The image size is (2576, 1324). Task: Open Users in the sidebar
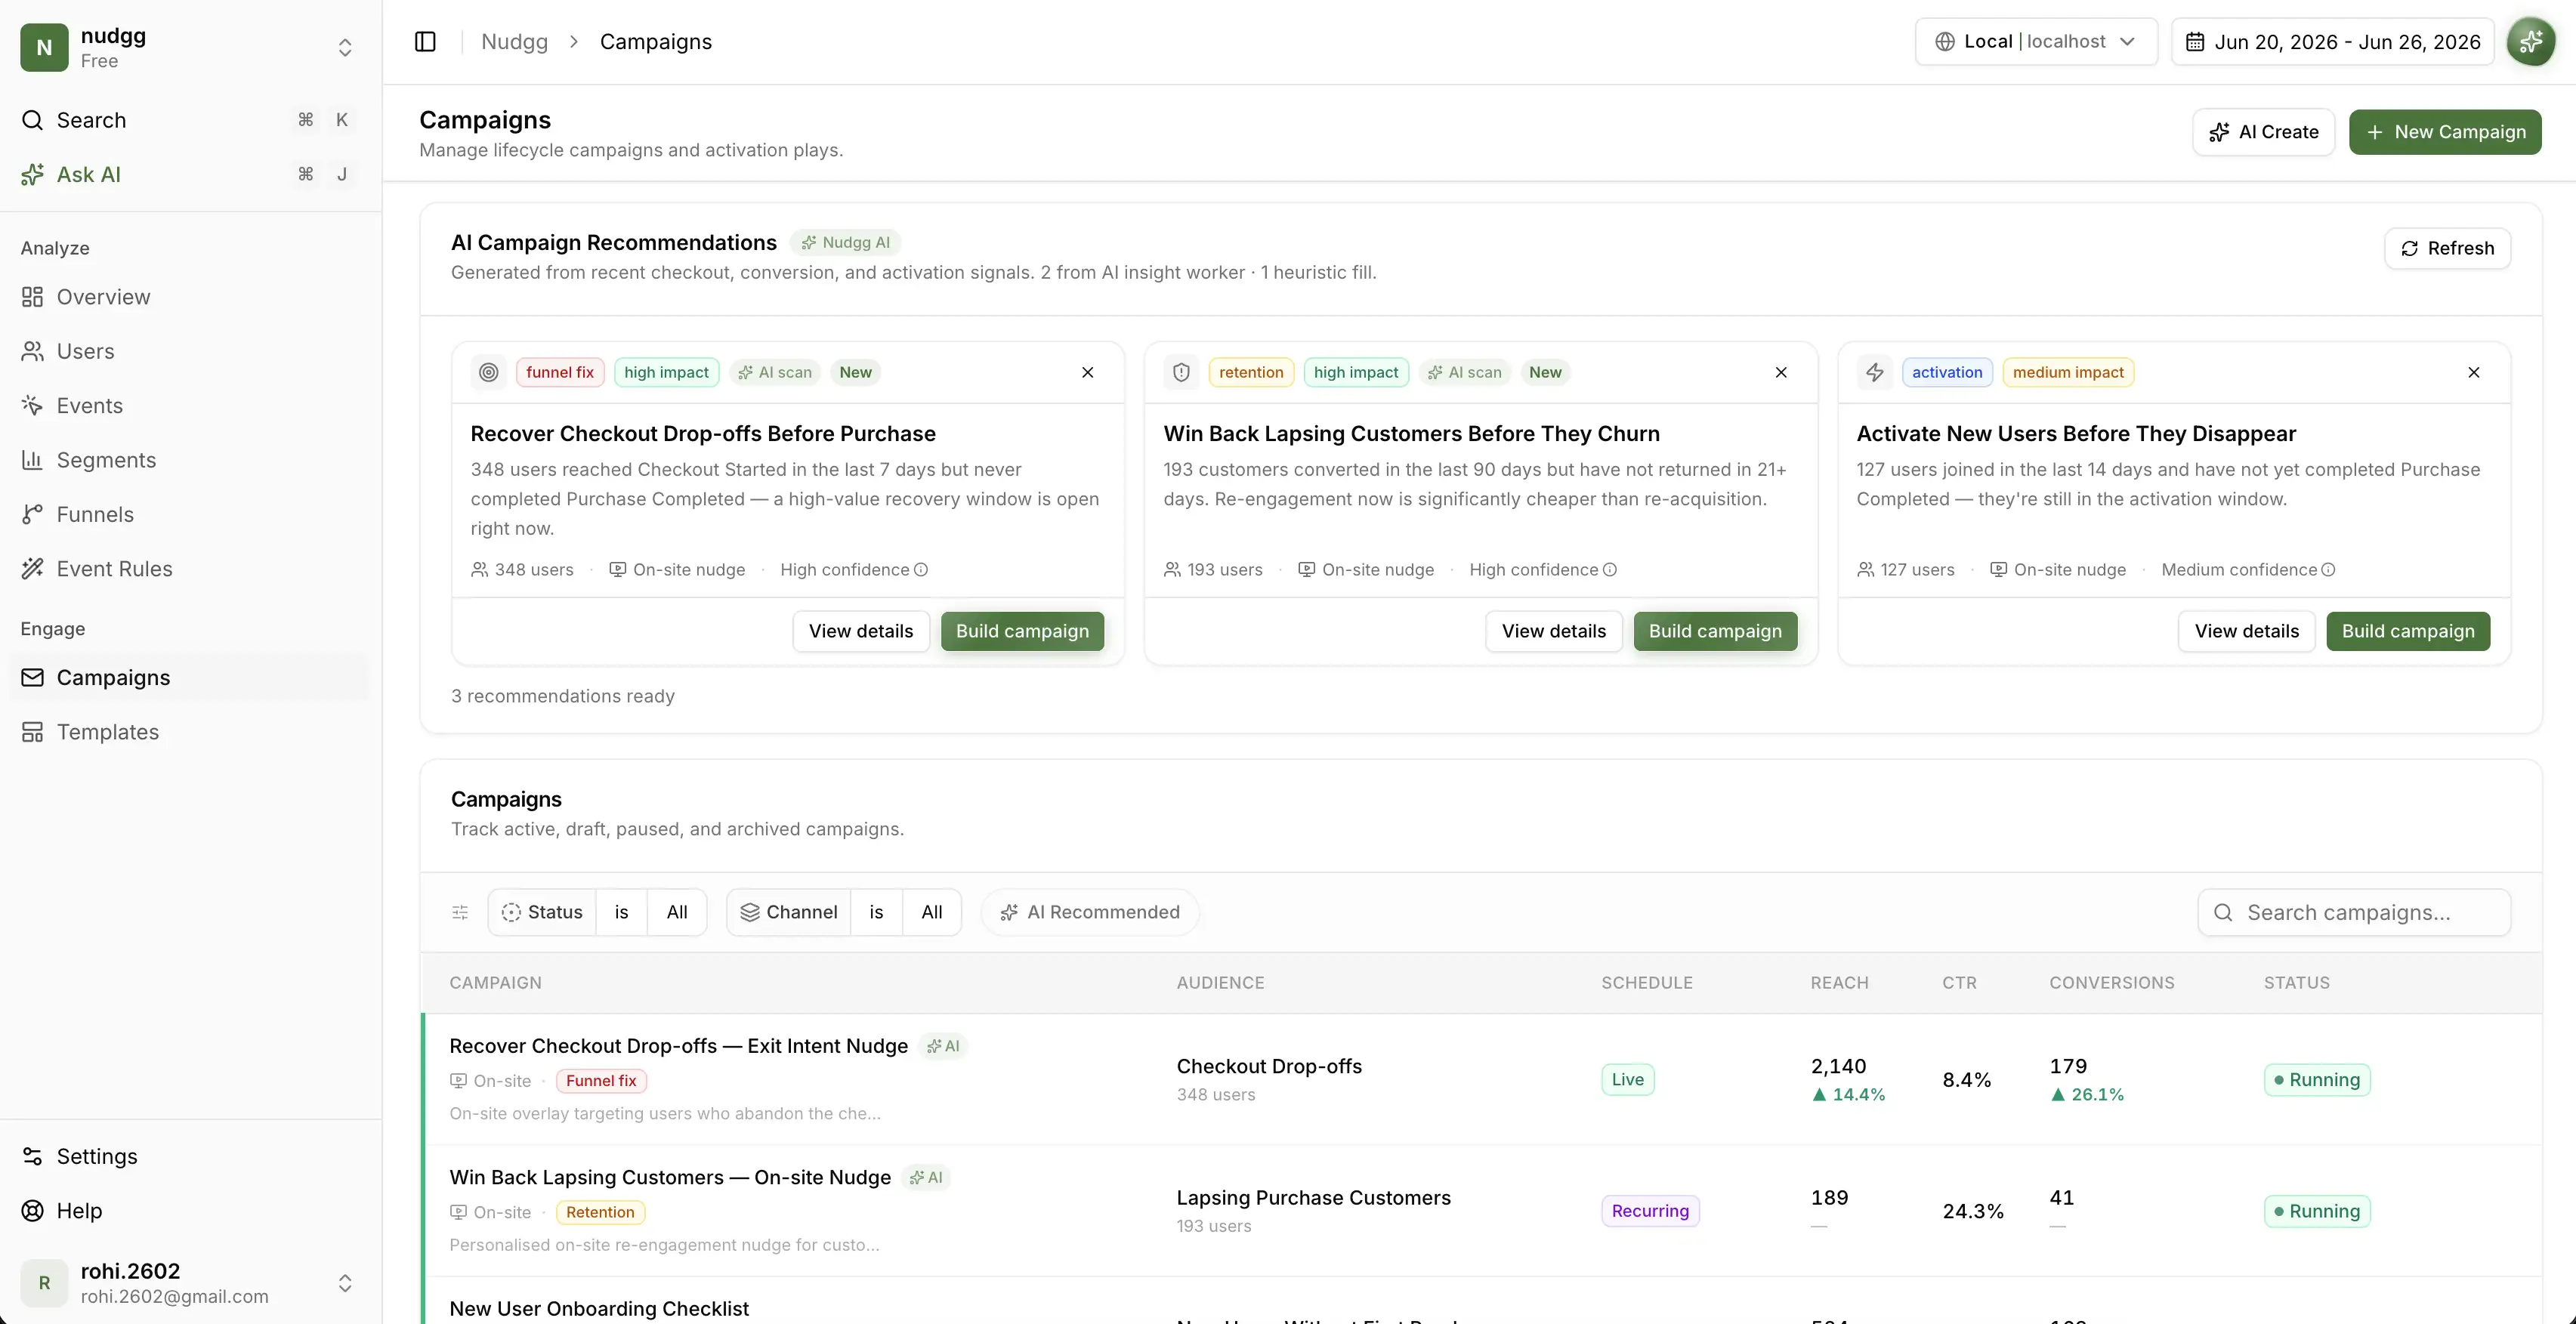190,351
